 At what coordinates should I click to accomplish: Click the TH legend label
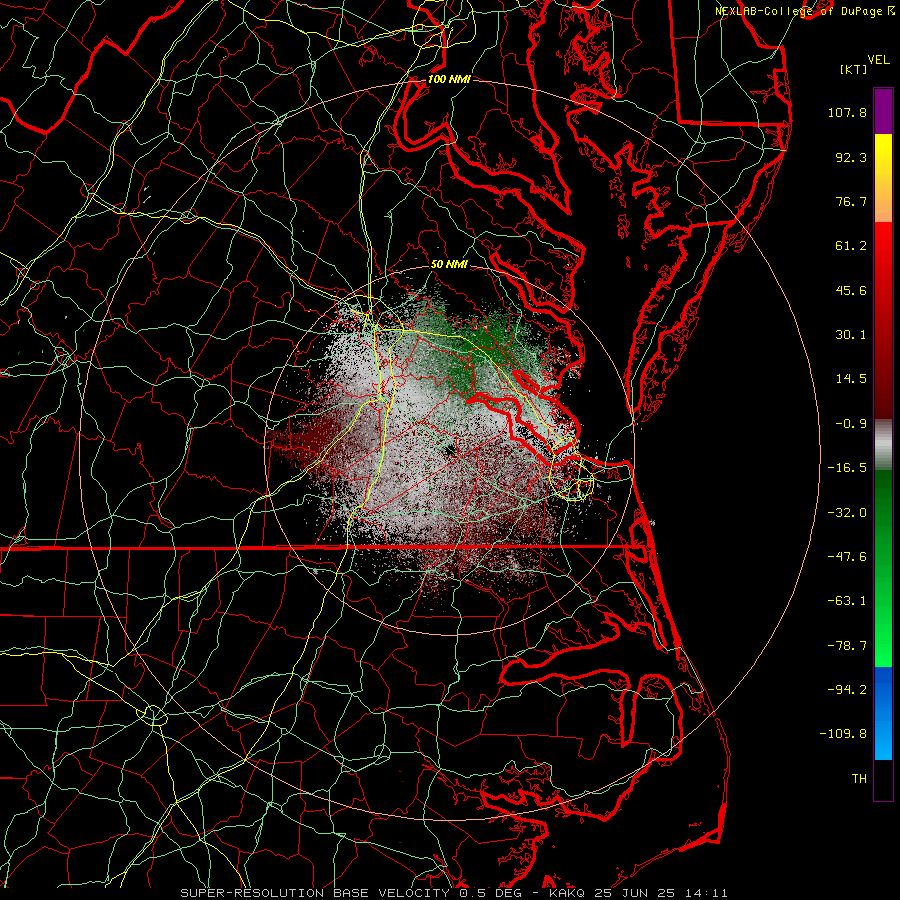859,779
